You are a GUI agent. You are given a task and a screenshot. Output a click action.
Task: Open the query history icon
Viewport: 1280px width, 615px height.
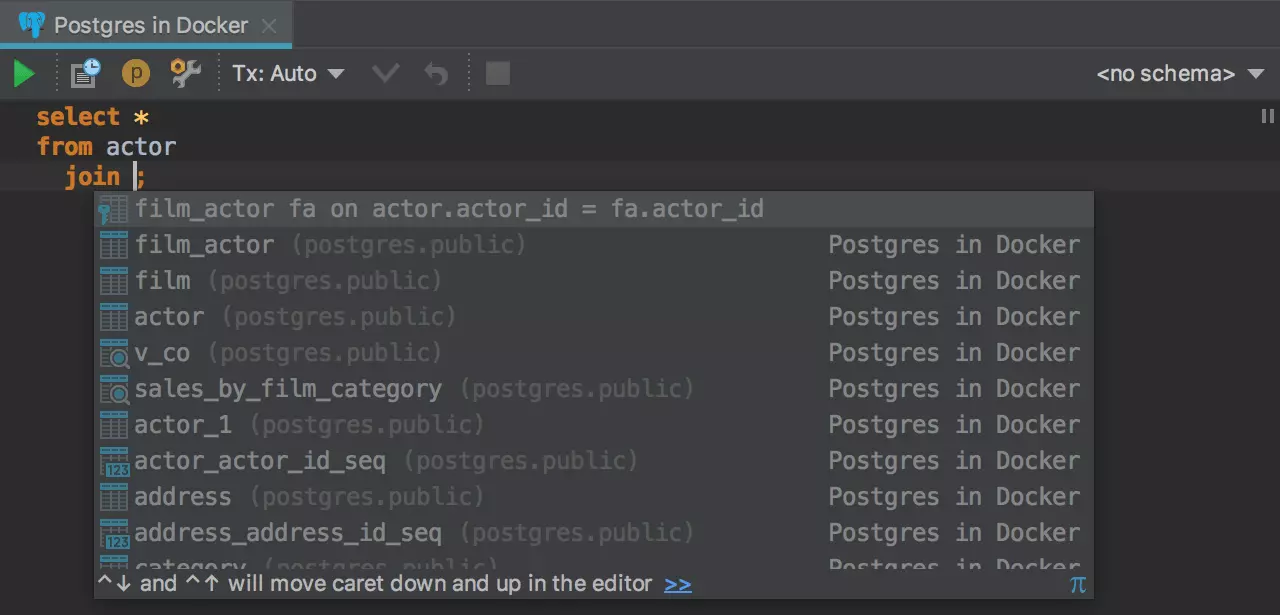point(85,73)
